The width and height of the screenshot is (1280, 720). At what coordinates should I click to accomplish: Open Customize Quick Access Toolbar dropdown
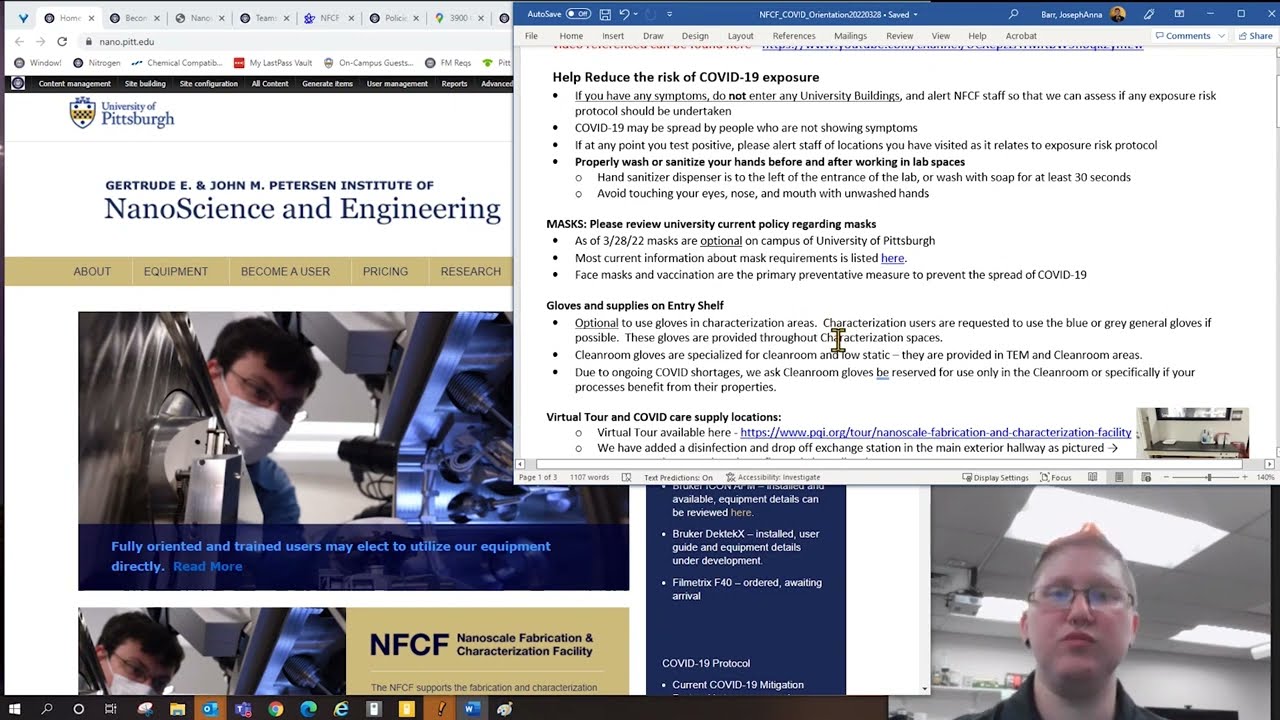tap(669, 14)
